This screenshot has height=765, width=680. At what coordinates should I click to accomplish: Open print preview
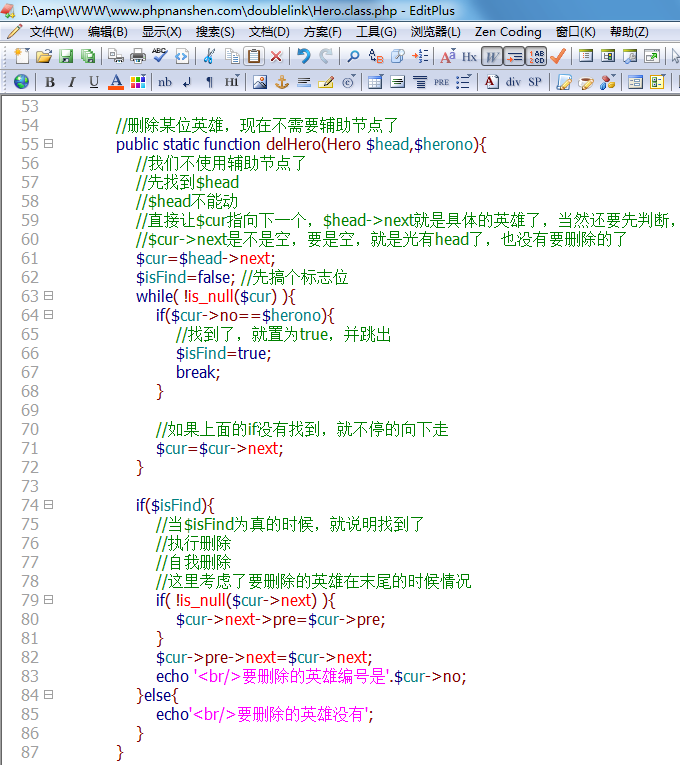click(x=116, y=57)
